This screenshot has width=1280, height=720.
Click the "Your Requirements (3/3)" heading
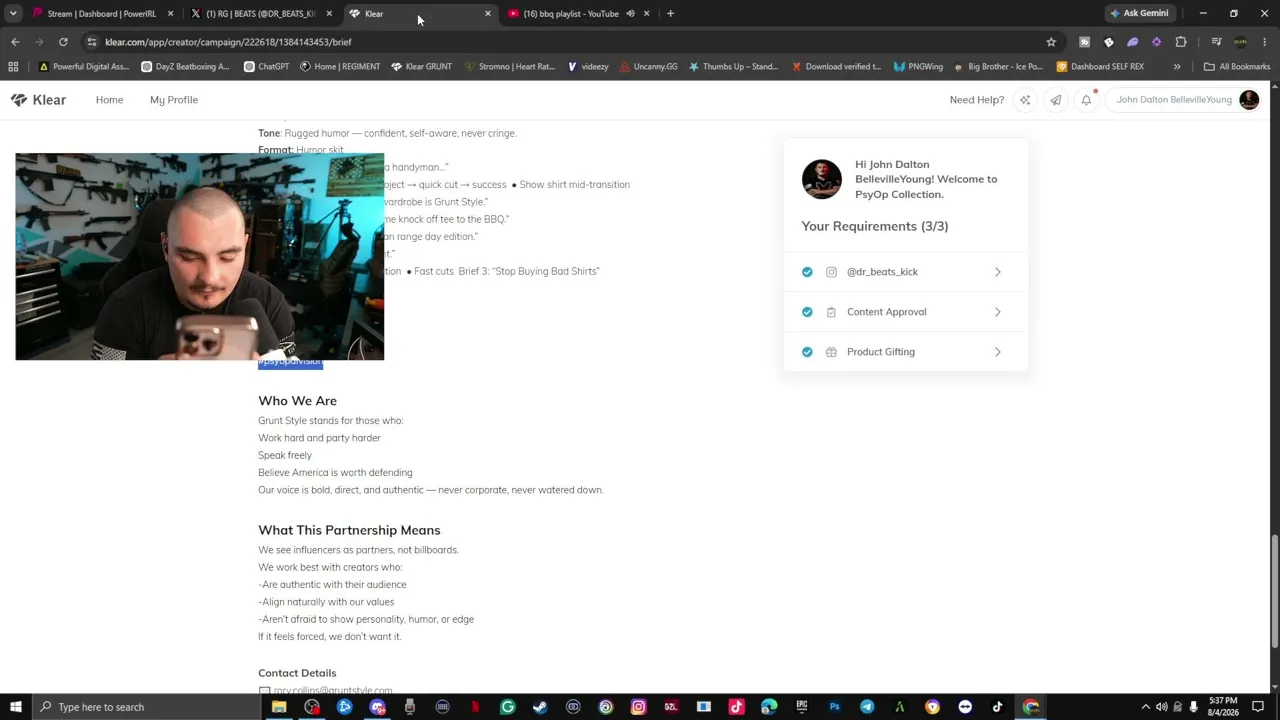875,226
